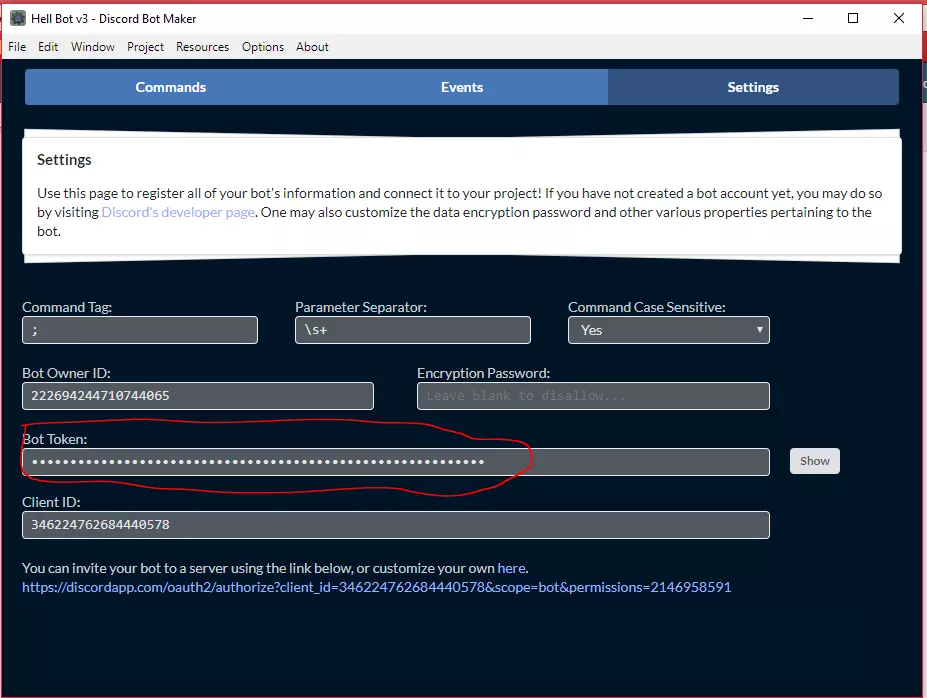Viewport: 927px width, 698px height.
Task: Open the 'here' customize invite link
Action: pyautogui.click(x=511, y=568)
